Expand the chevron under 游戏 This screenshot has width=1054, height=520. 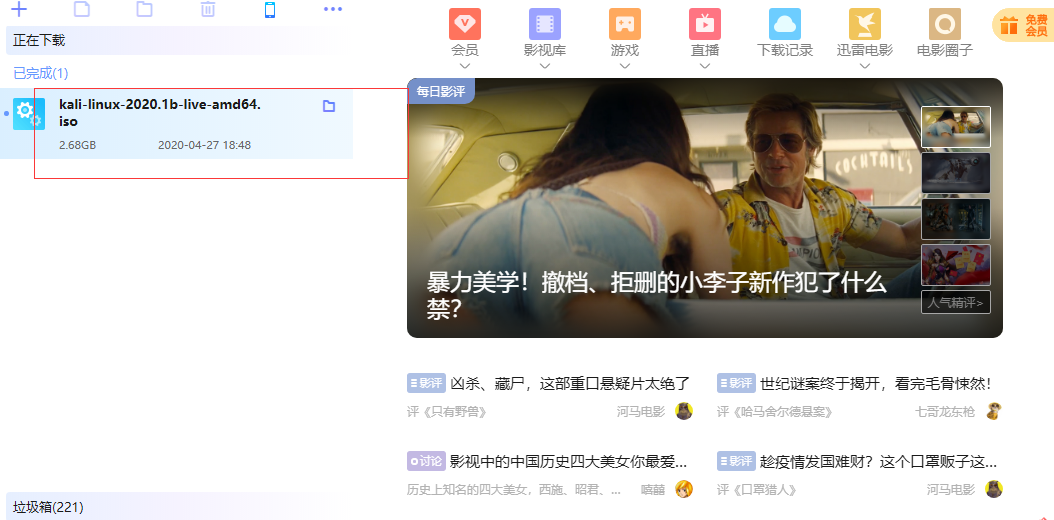(x=624, y=66)
